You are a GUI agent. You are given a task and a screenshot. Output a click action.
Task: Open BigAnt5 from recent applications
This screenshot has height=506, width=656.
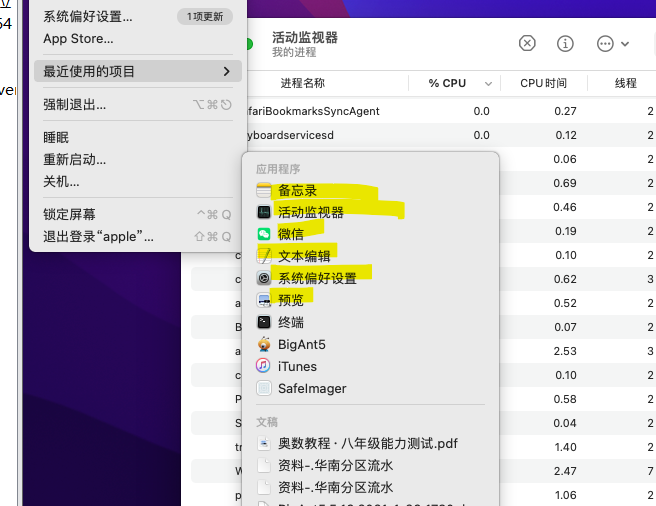pos(370,344)
